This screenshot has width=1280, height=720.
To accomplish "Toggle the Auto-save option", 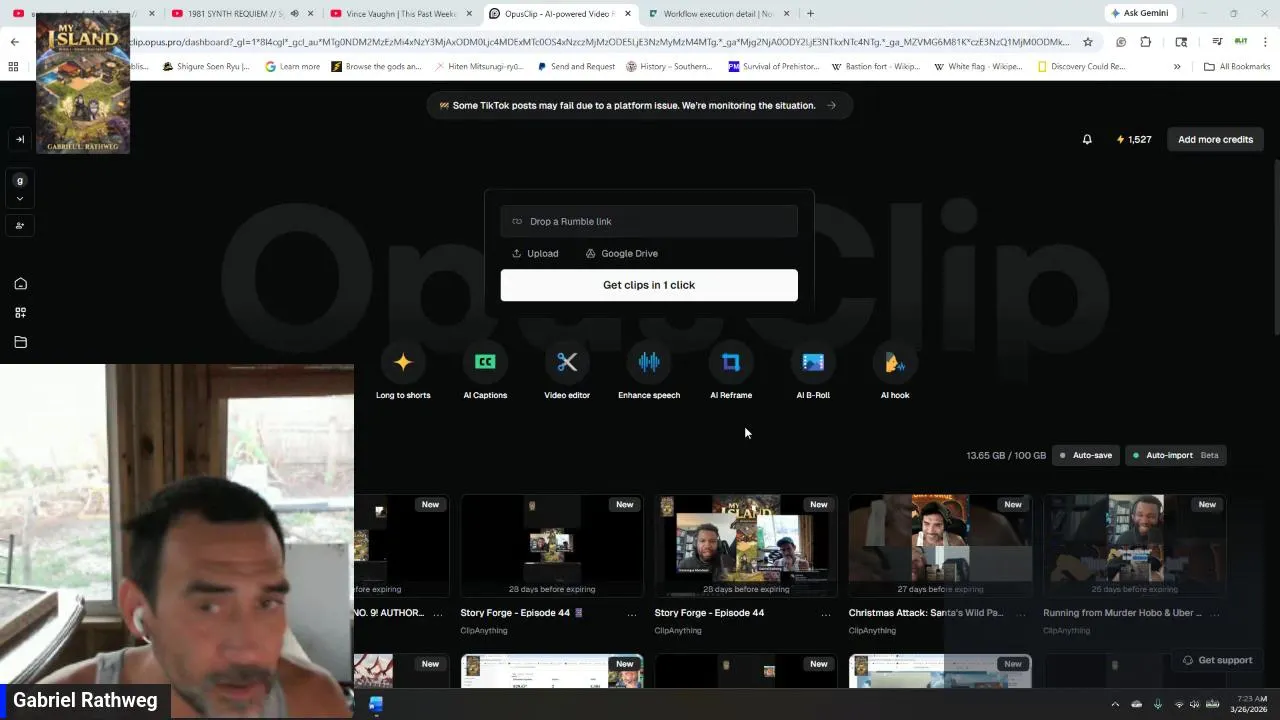I will coord(1086,455).
